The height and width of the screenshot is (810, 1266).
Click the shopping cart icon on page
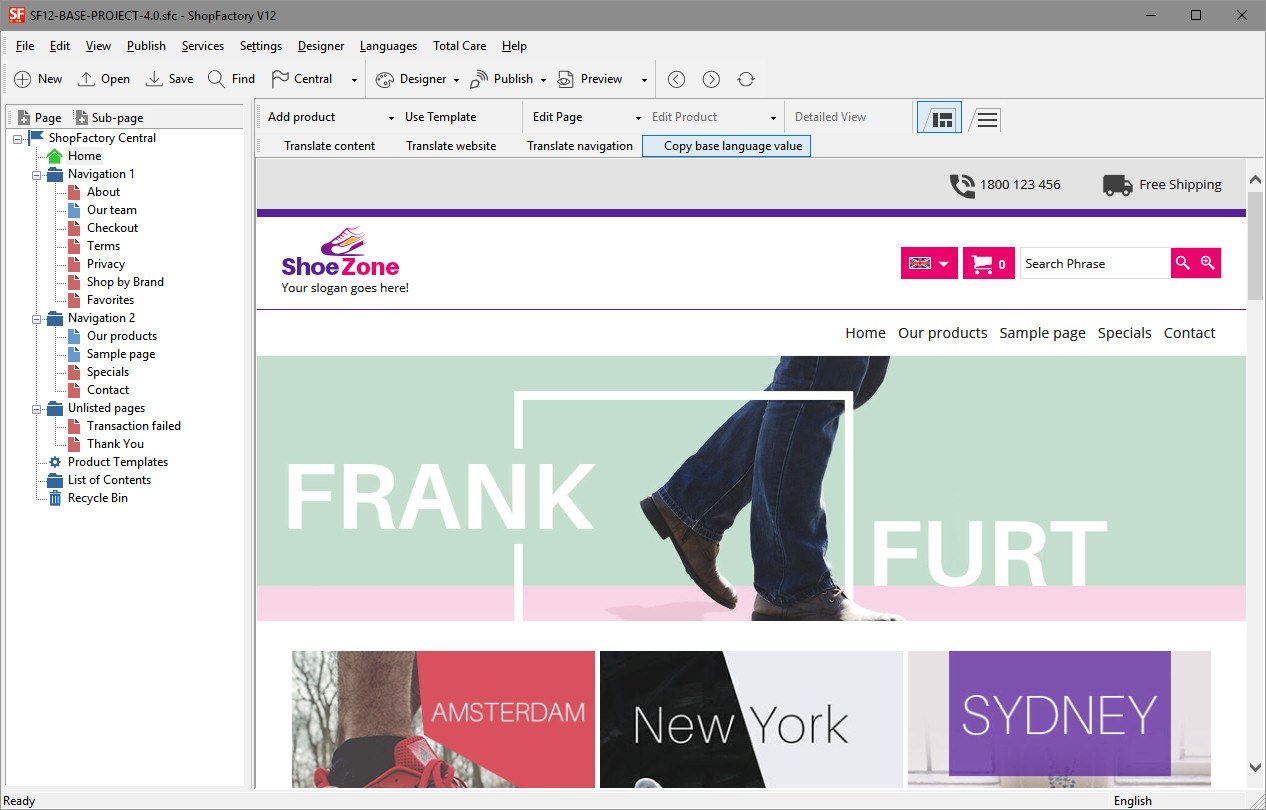tap(982, 264)
